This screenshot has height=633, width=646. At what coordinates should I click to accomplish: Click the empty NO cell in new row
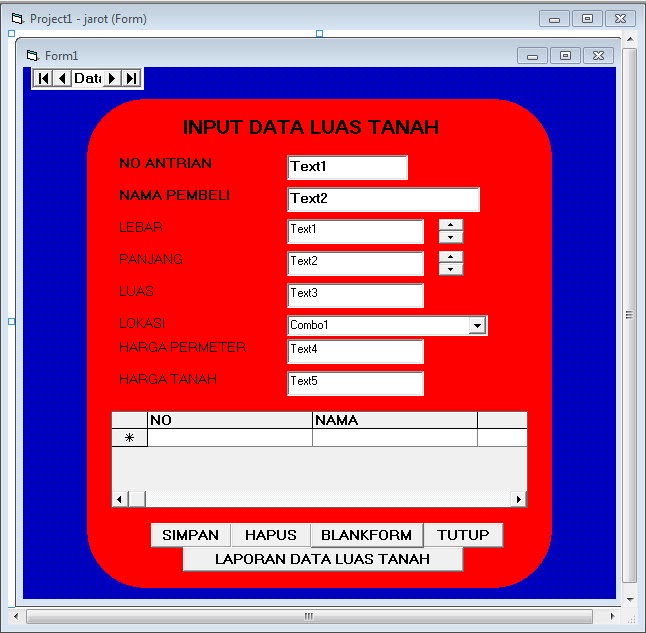[230, 438]
